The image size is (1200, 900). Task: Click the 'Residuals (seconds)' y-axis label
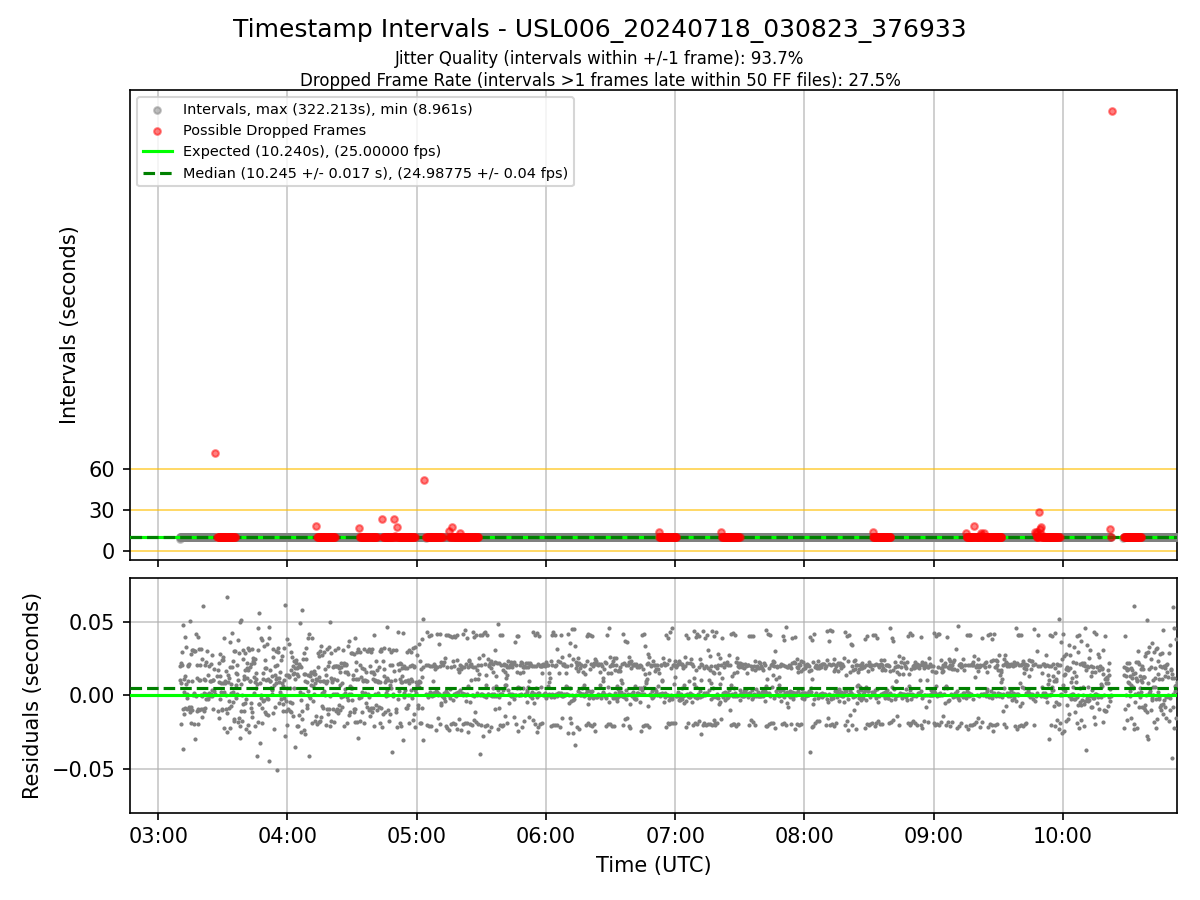coord(32,696)
